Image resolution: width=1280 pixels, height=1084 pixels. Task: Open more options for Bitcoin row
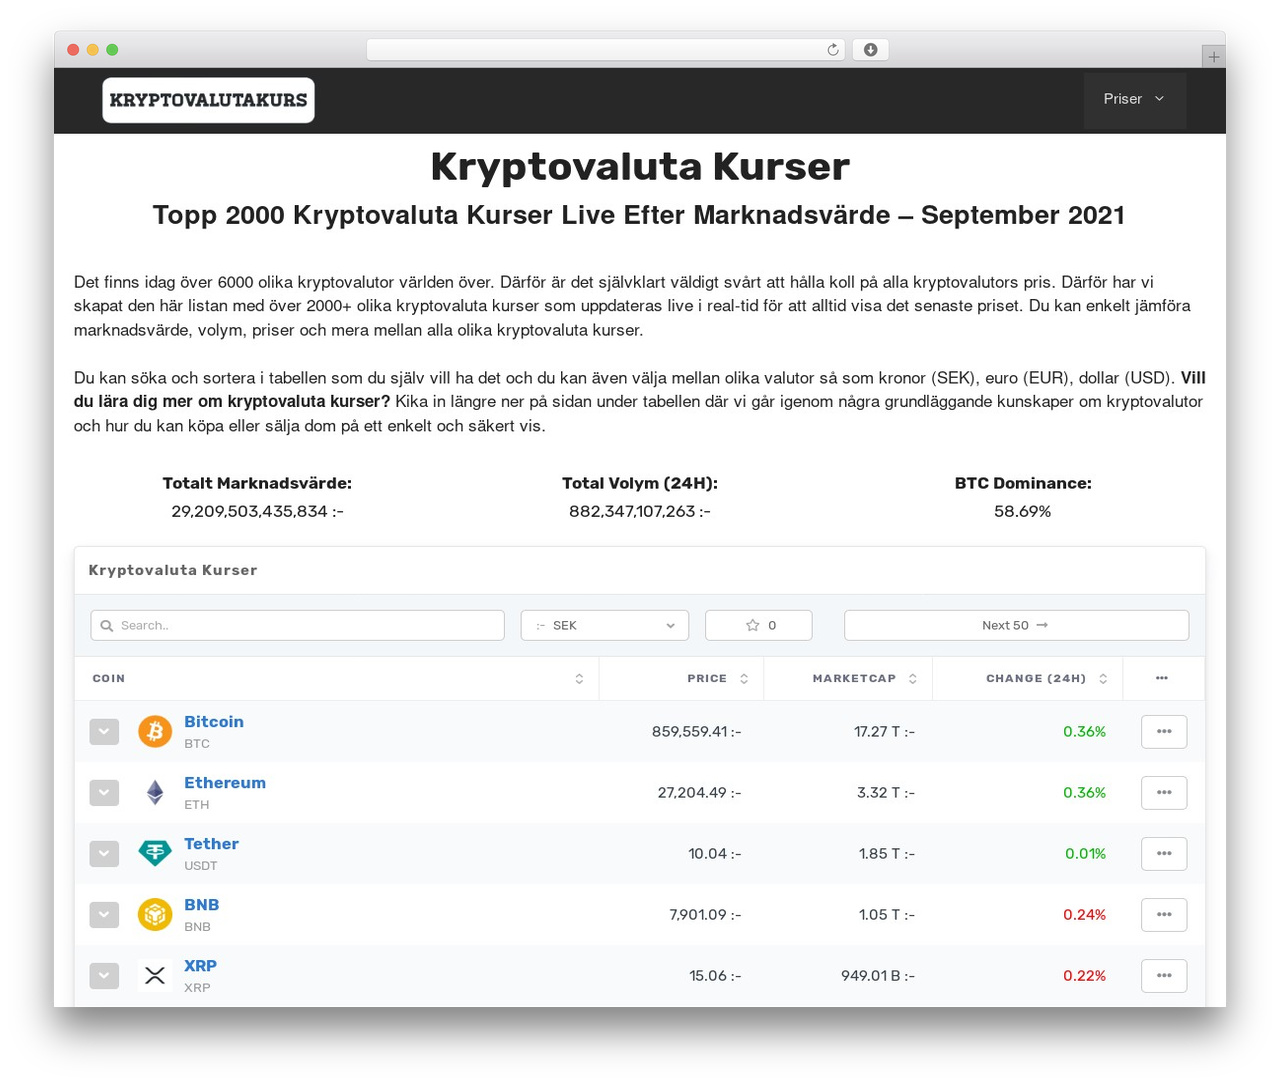pyautogui.click(x=1164, y=732)
